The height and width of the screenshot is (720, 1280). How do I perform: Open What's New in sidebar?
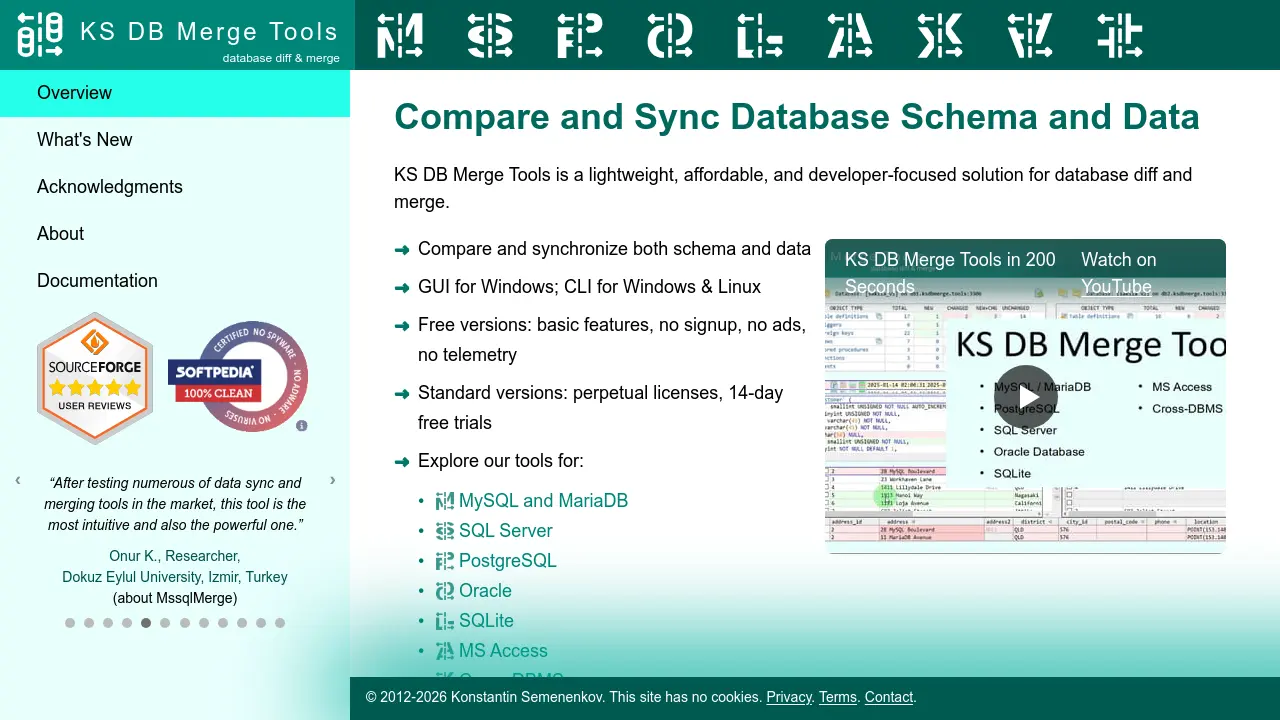click(175, 140)
